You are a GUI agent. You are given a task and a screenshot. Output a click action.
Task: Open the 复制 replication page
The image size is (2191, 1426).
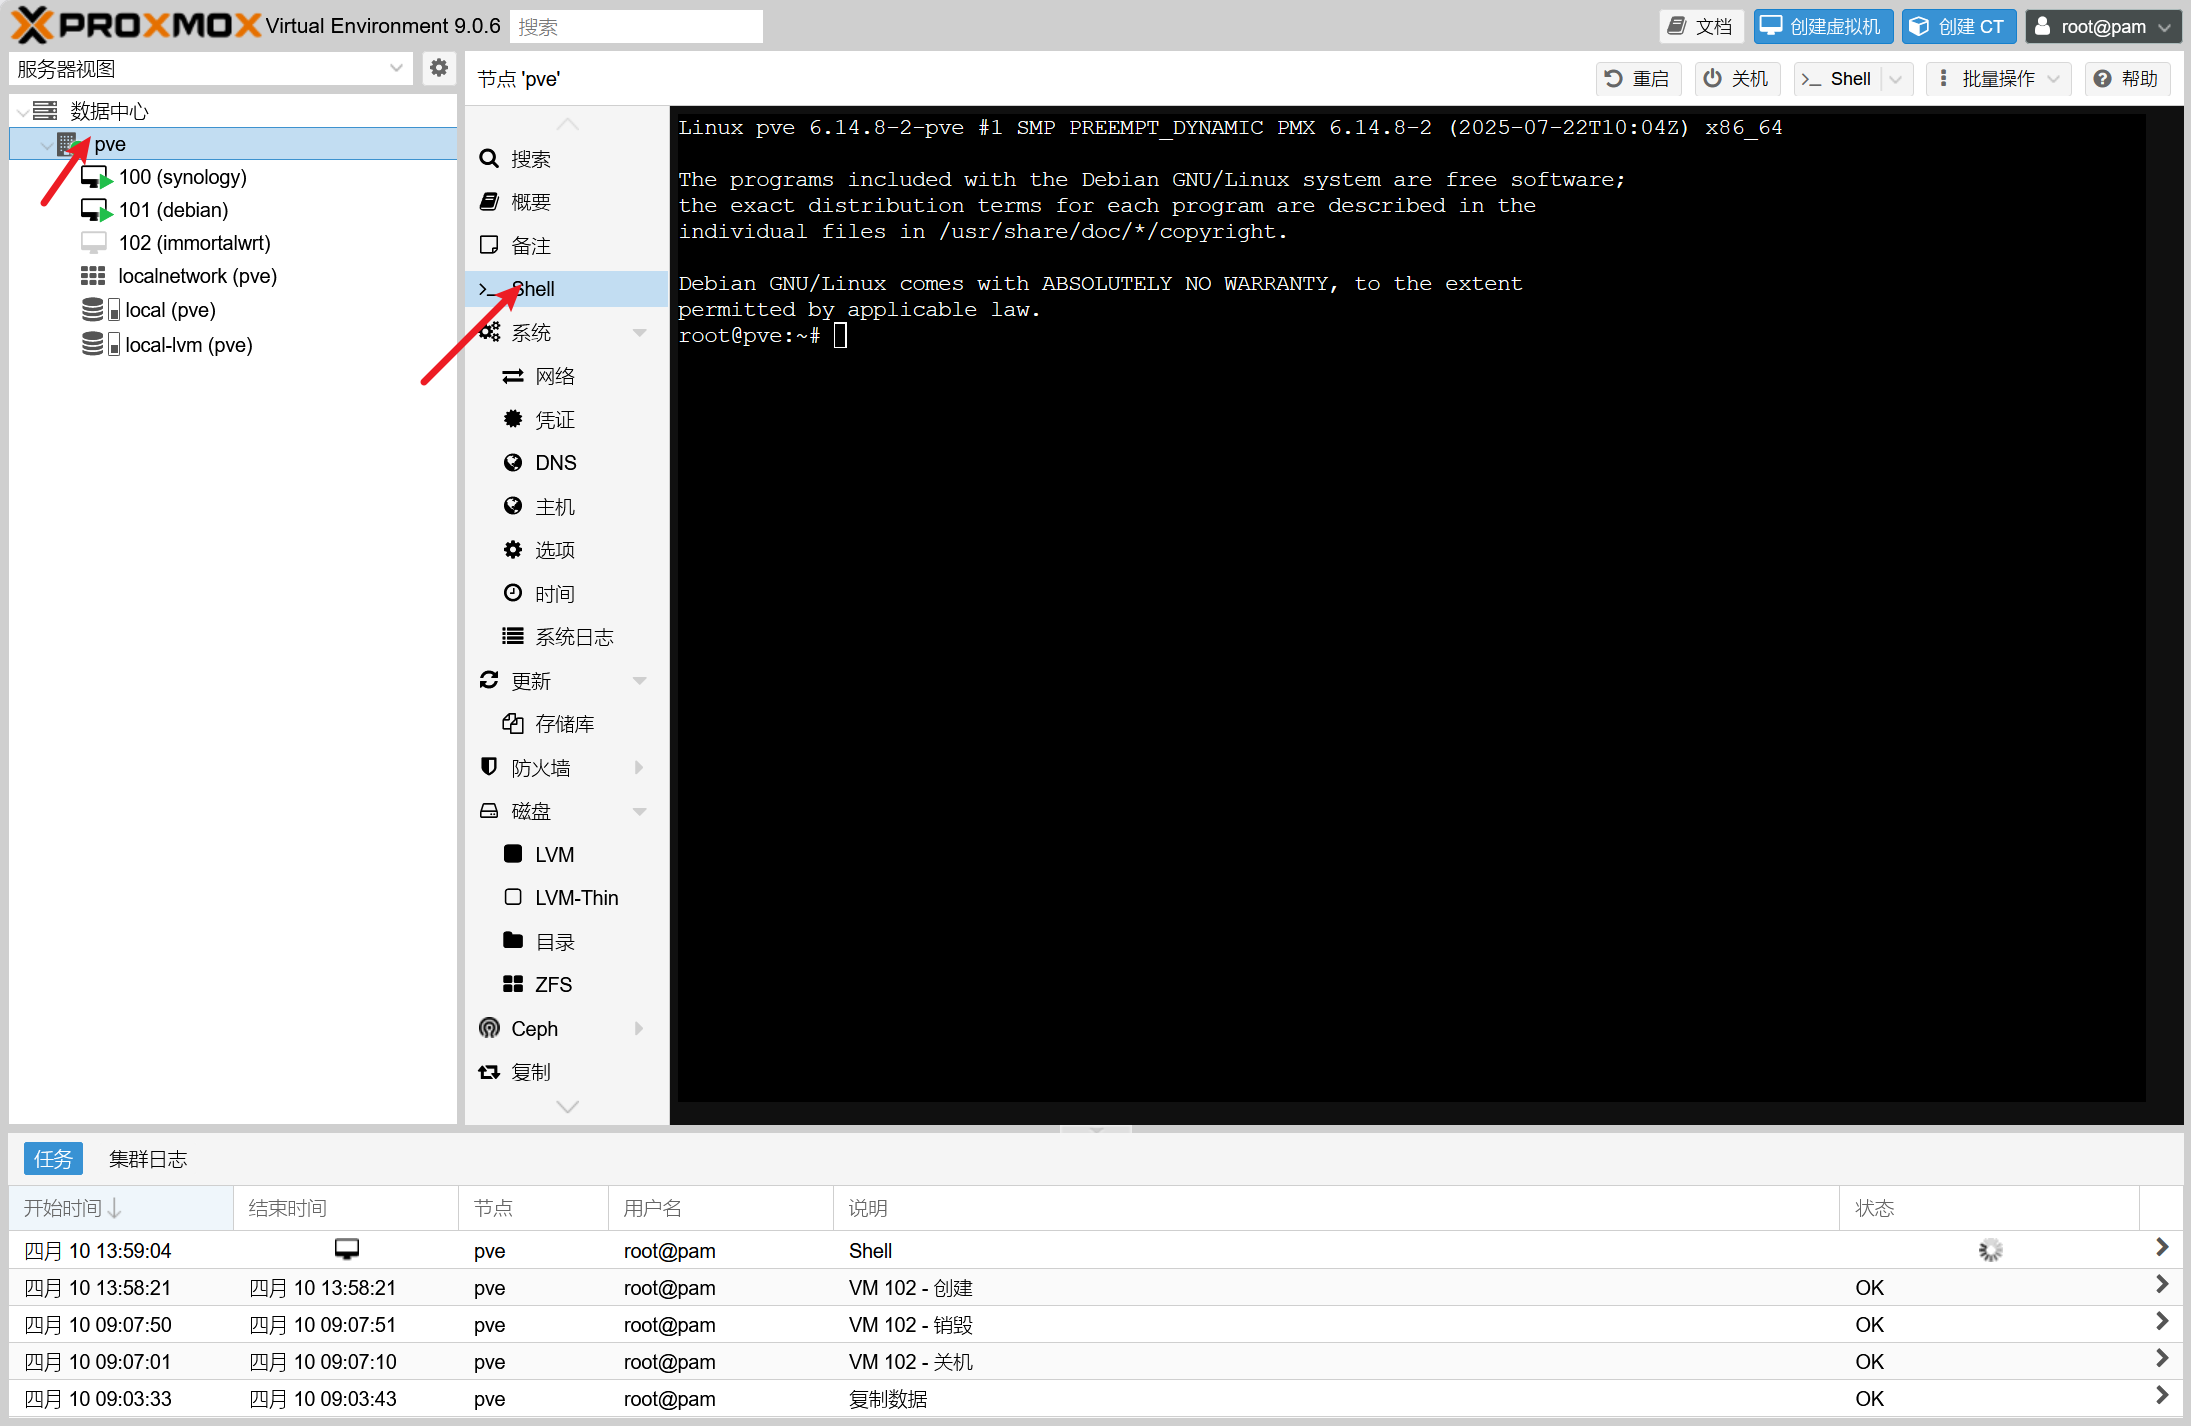click(566, 1072)
